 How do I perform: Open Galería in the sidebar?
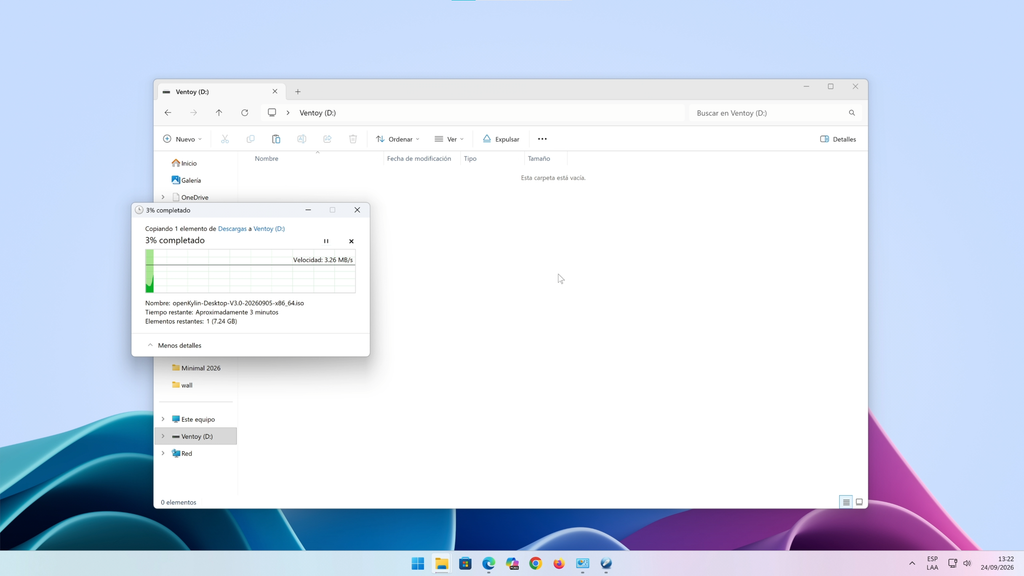[186, 180]
